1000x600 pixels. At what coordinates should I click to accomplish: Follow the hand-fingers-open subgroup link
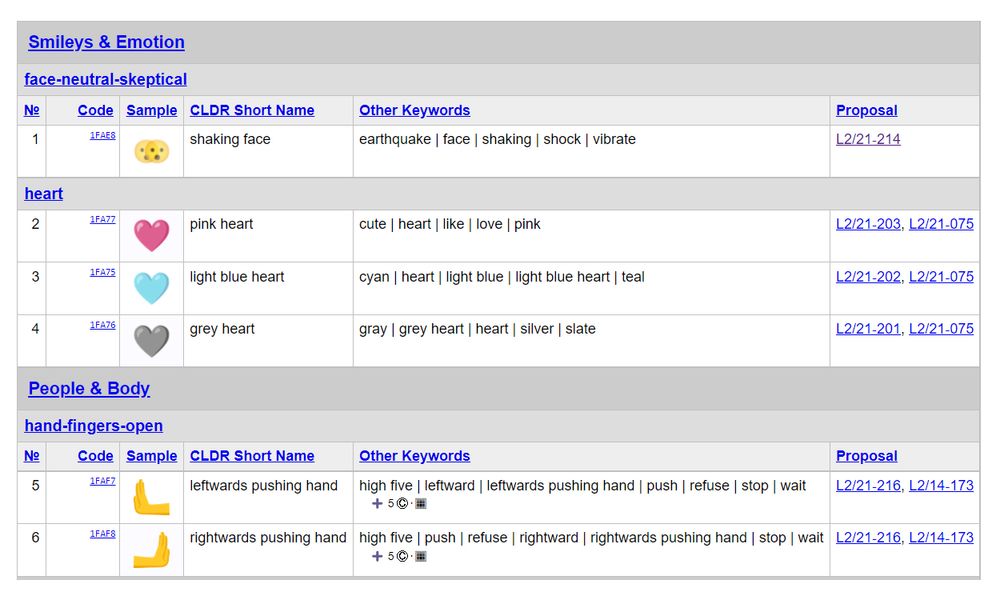coord(93,425)
